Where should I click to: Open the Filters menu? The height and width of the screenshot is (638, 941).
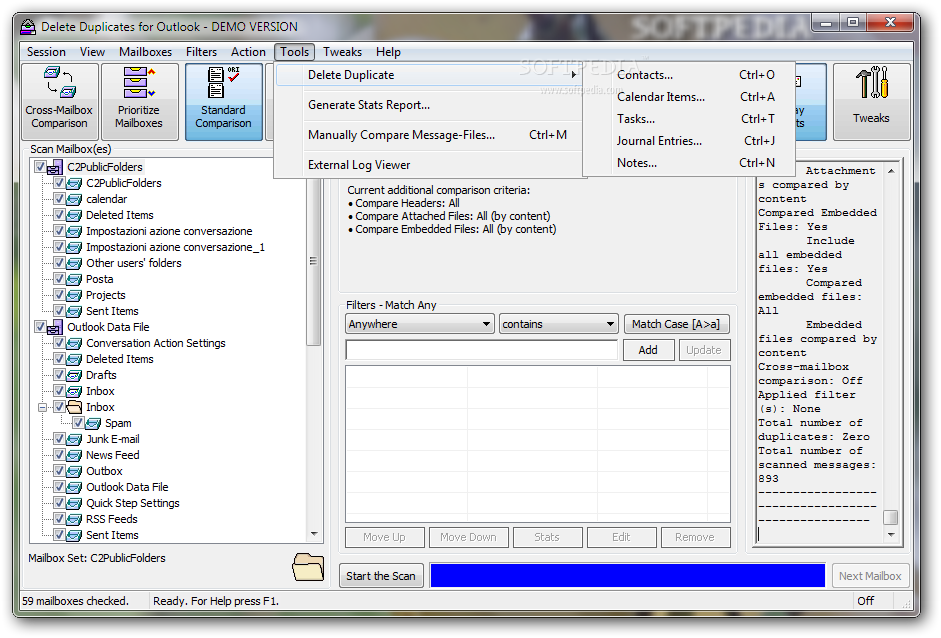point(201,52)
